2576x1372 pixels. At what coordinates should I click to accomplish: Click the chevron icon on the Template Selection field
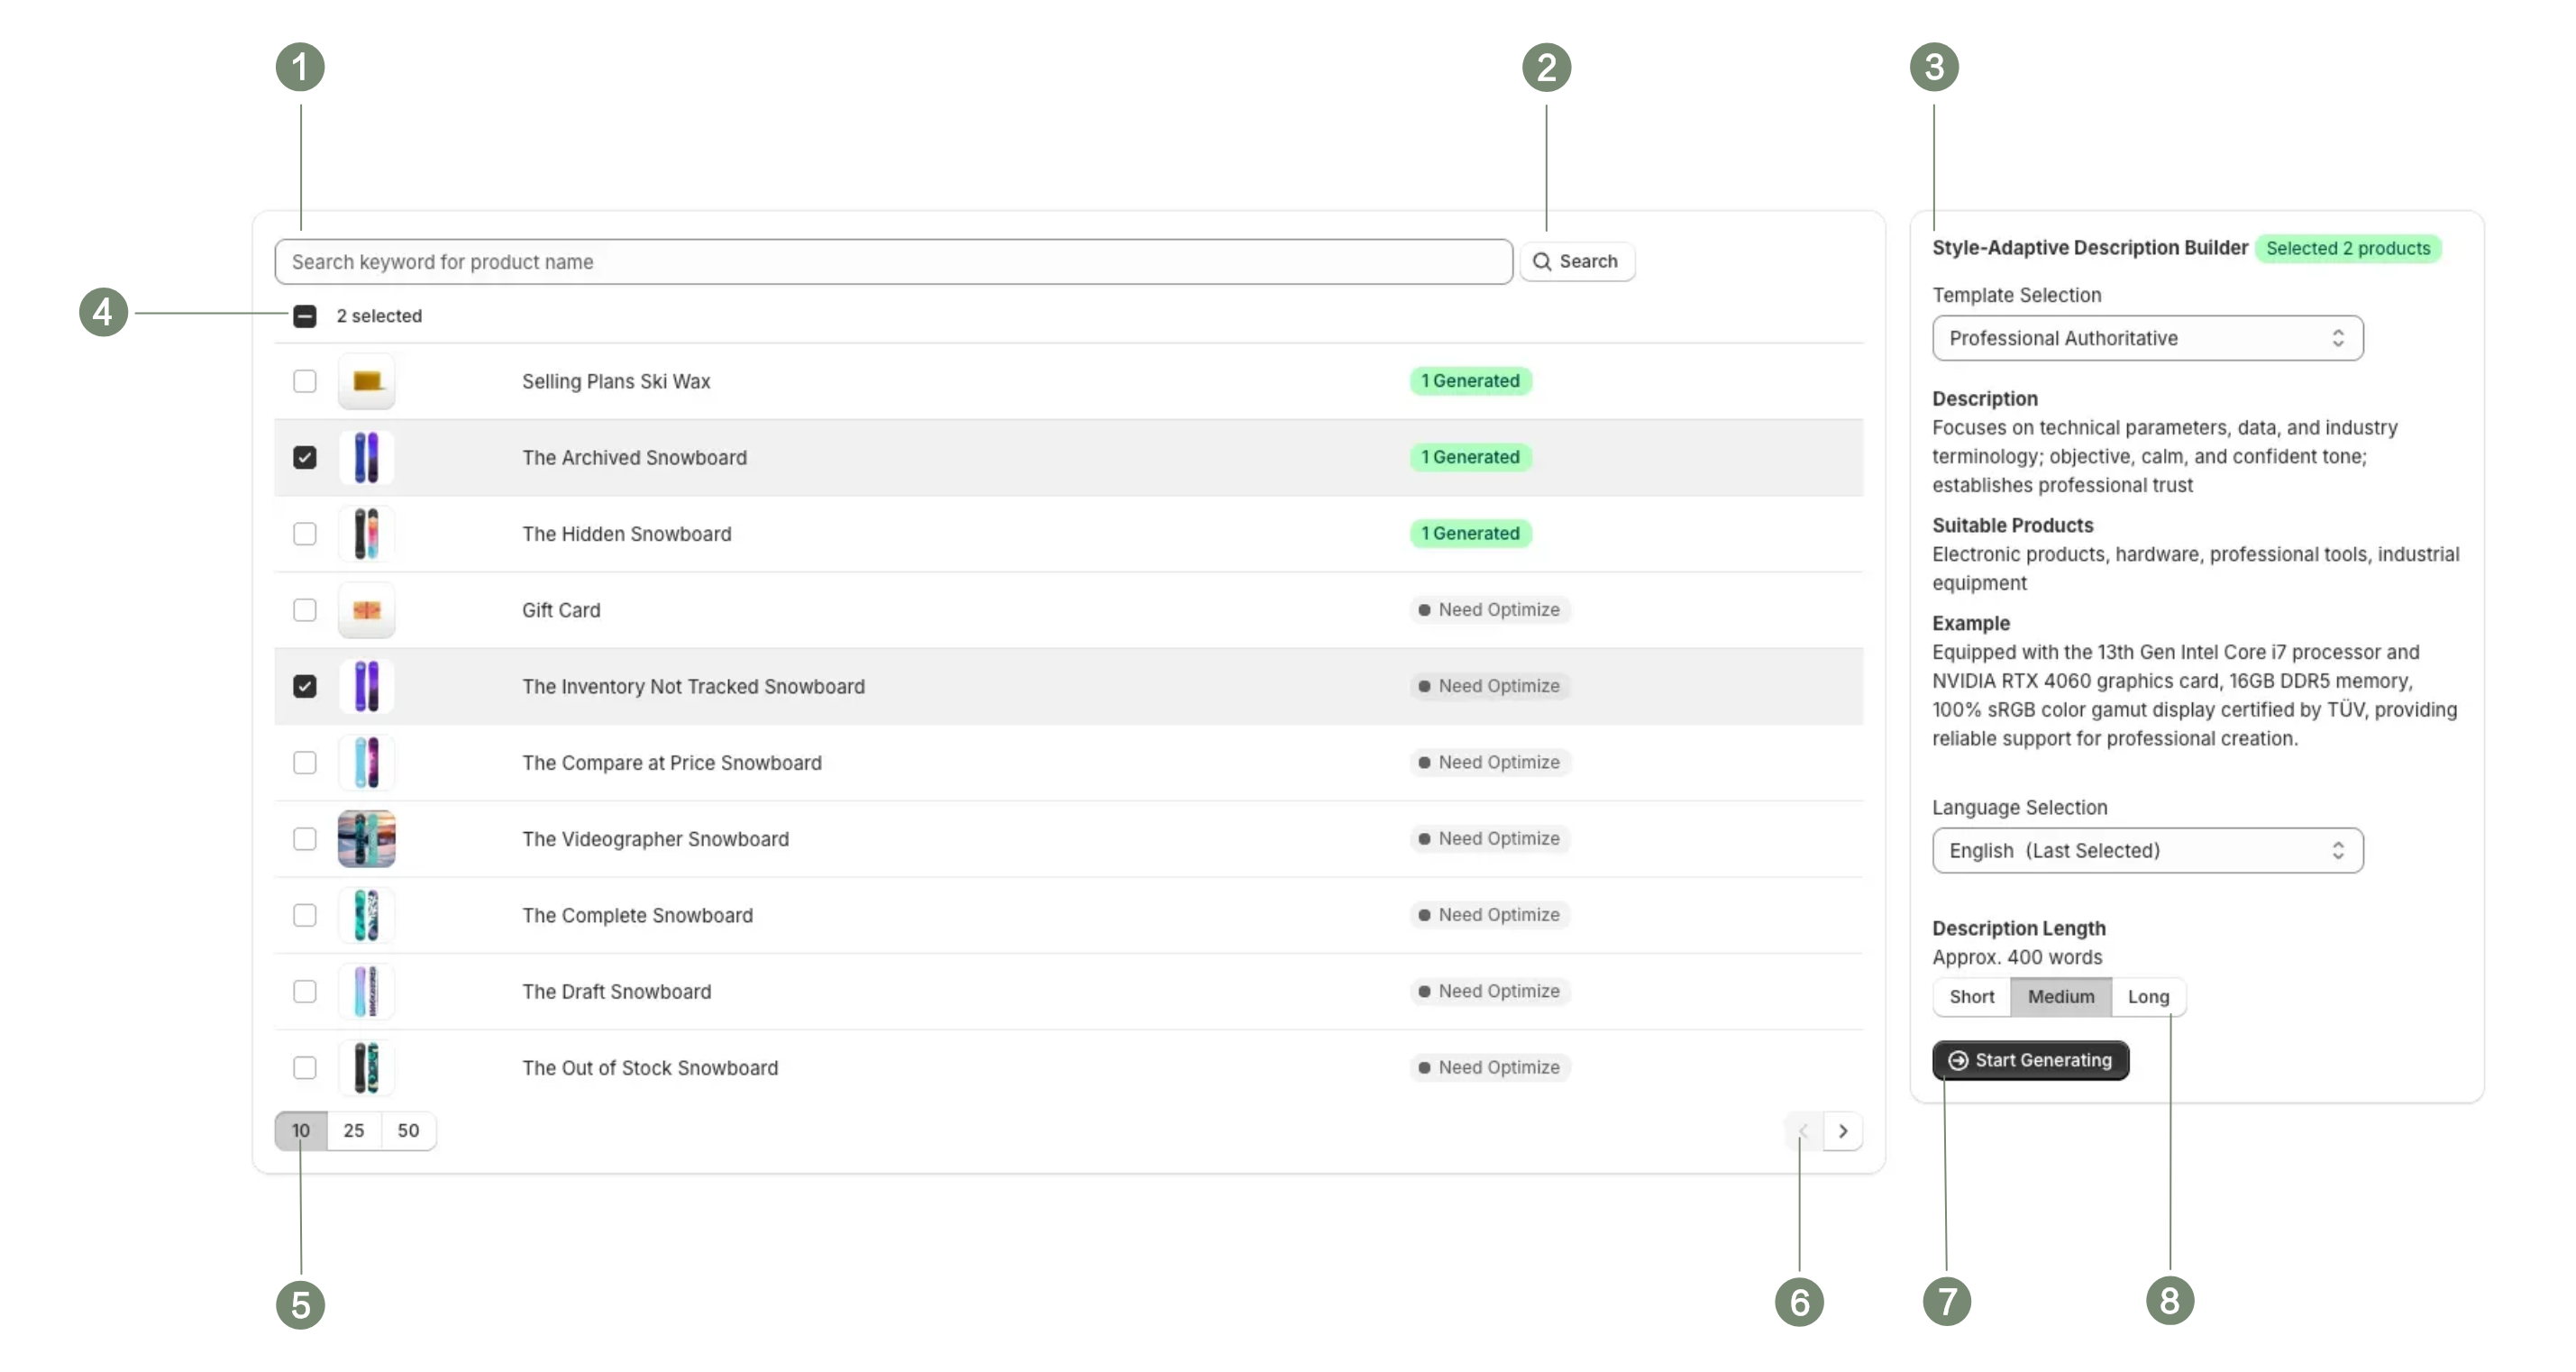coord(2338,338)
